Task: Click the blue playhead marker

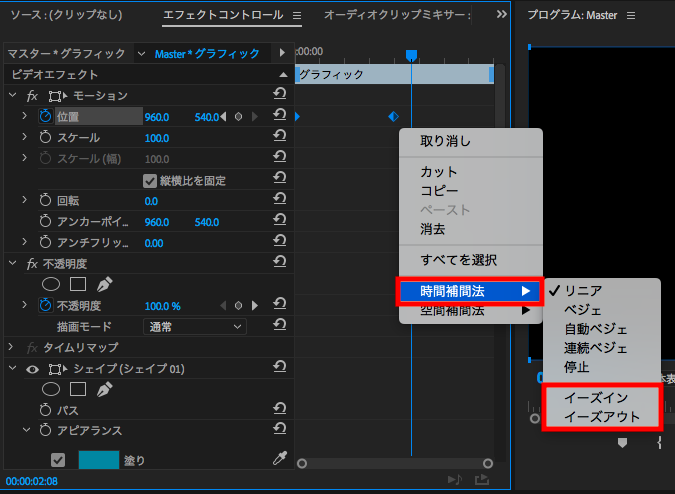Action: pos(412,55)
